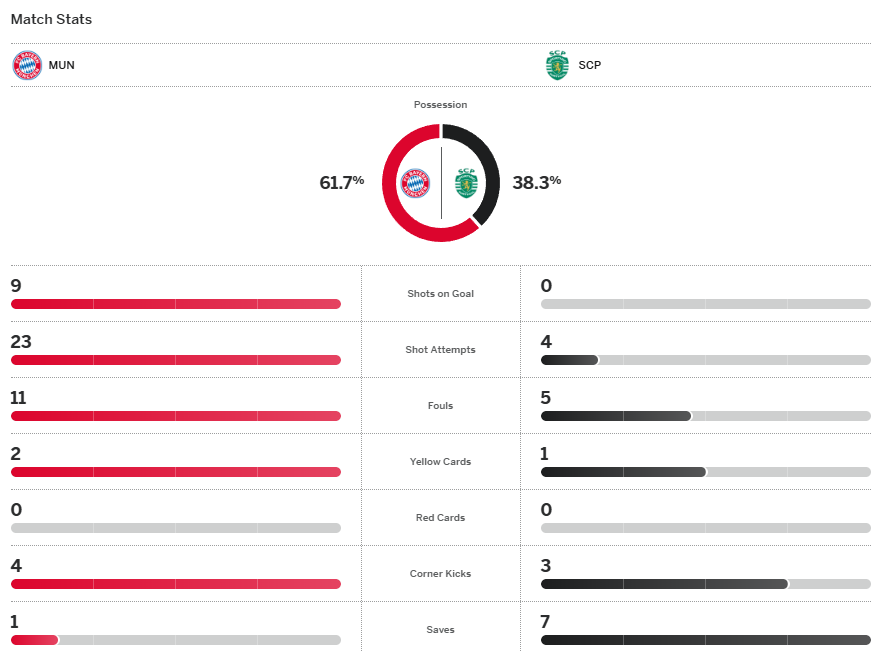Click the SCP Shot Attempts bar
Viewport: 882px width, 651px height.
pyautogui.click(x=705, y=360)
